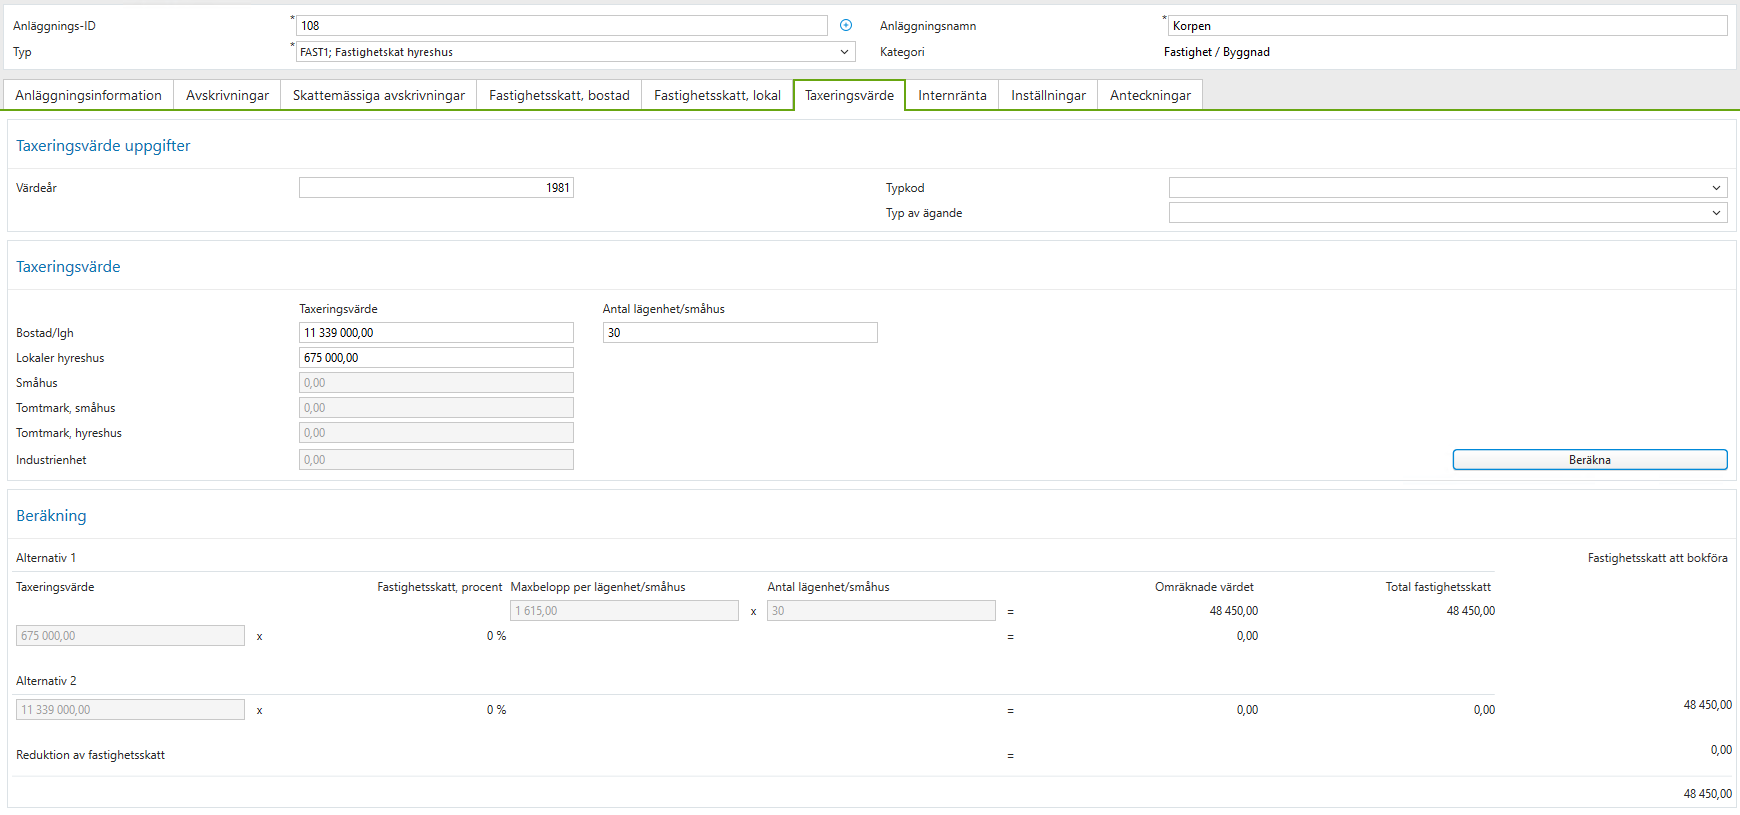Click the Total fastighetsskatt column header

[1438, 587]
